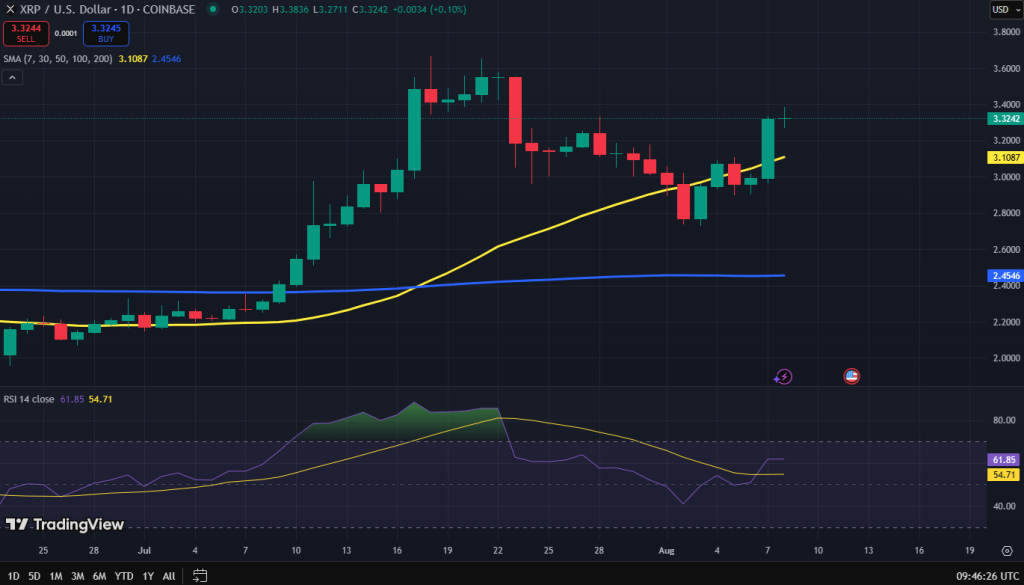Select the YTD time range
The height and width of the screenshot is (585, 1024).
(x=124, y=576)
